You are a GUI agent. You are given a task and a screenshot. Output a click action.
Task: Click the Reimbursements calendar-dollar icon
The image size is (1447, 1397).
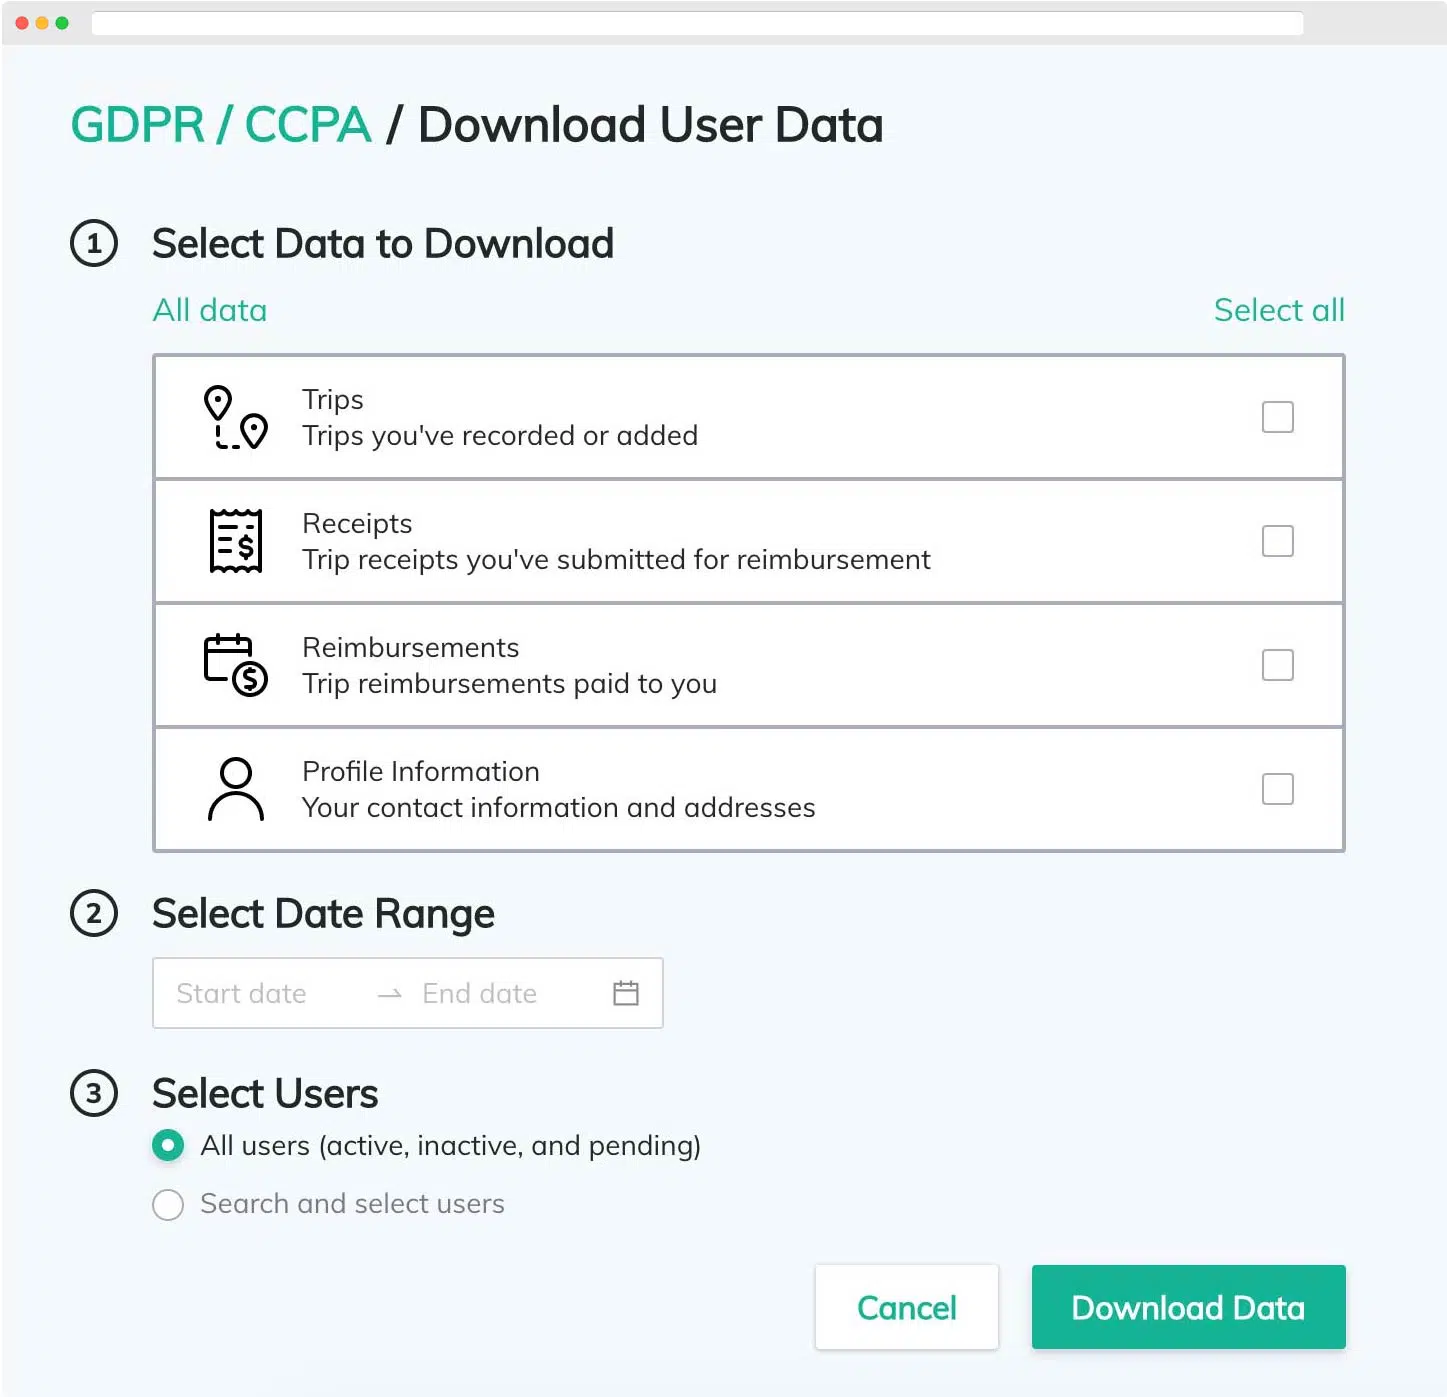pyautogui.click(x=236, y=665)
